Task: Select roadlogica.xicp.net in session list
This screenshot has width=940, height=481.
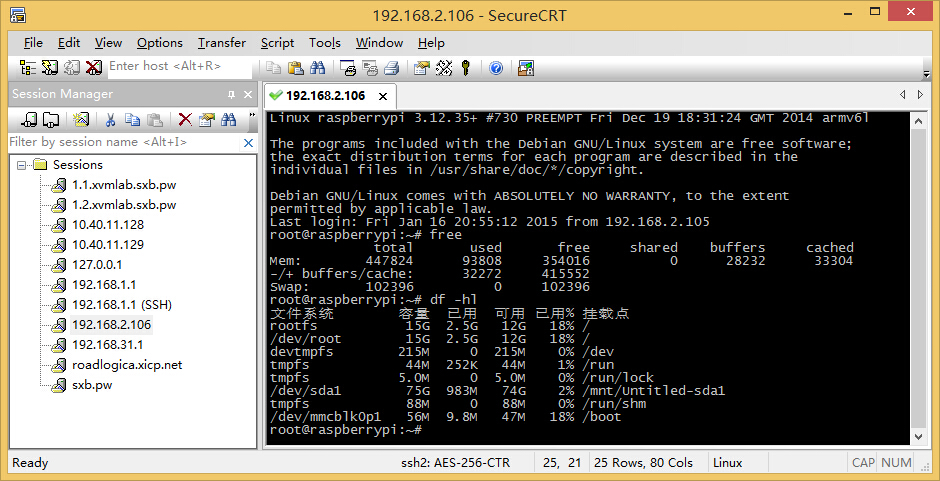Action: [x=127, y=365]
